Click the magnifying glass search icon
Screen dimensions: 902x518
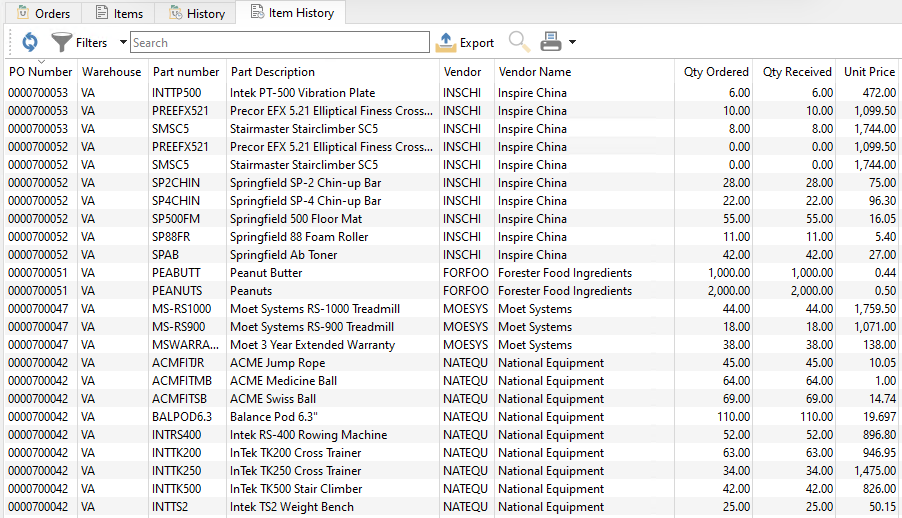tap(519, 42)
